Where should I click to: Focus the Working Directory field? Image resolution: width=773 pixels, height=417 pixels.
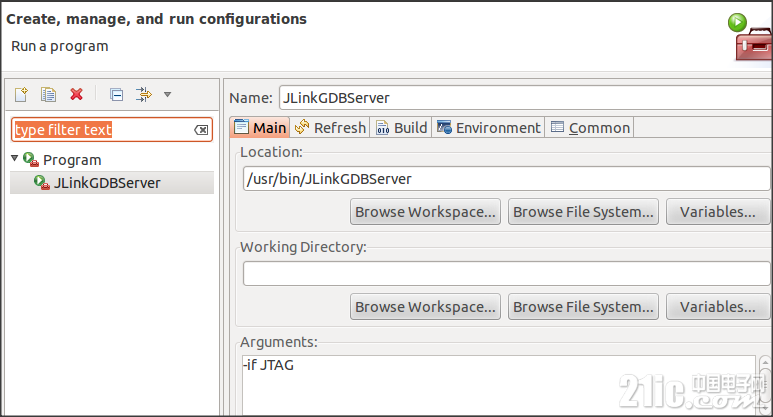[x=506, y=274]
